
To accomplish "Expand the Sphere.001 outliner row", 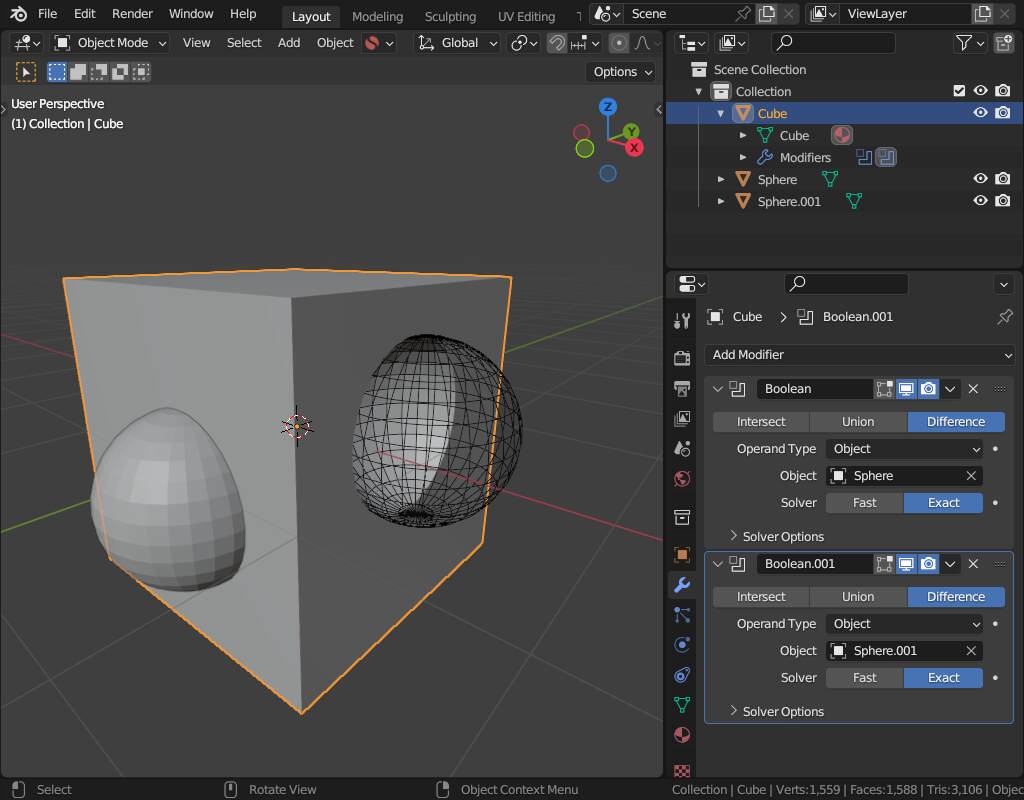I will 721,201.
